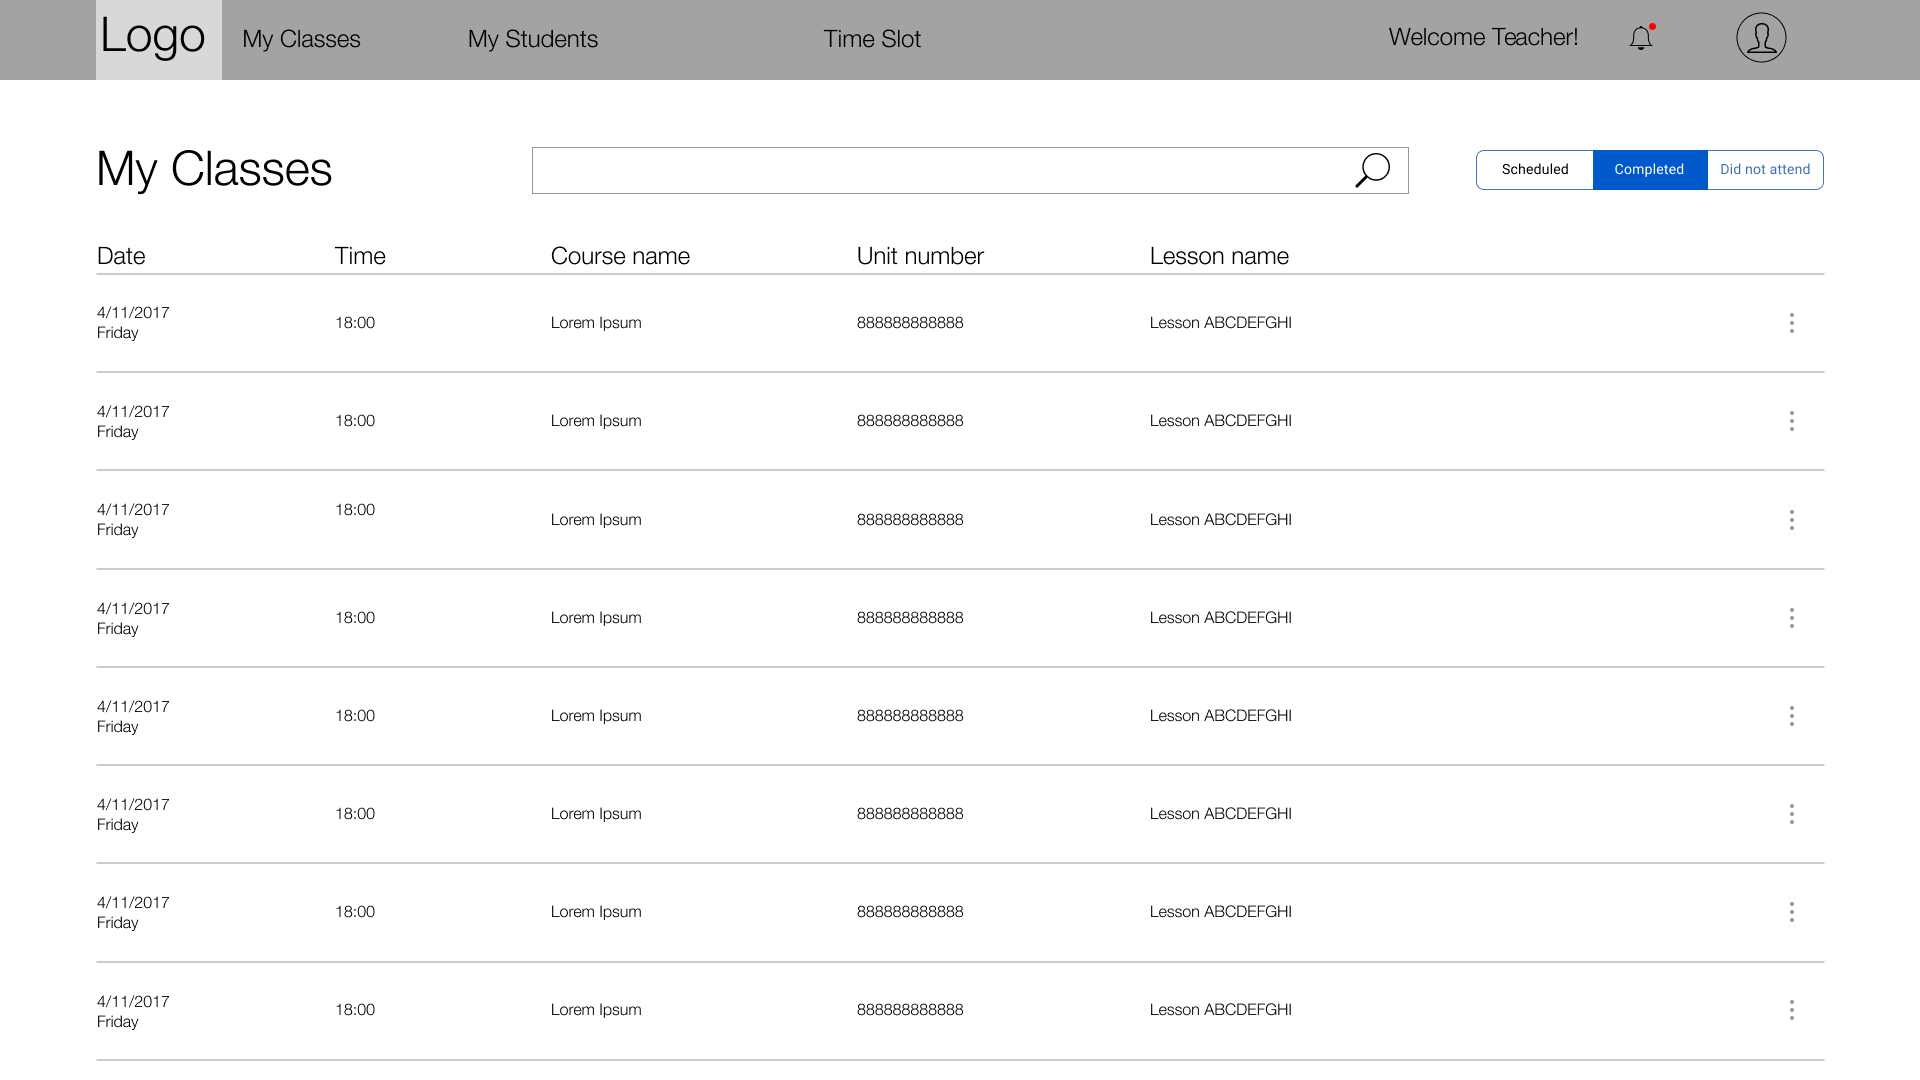
Task: Focus the class search field
Action: [x=940, y=170]
